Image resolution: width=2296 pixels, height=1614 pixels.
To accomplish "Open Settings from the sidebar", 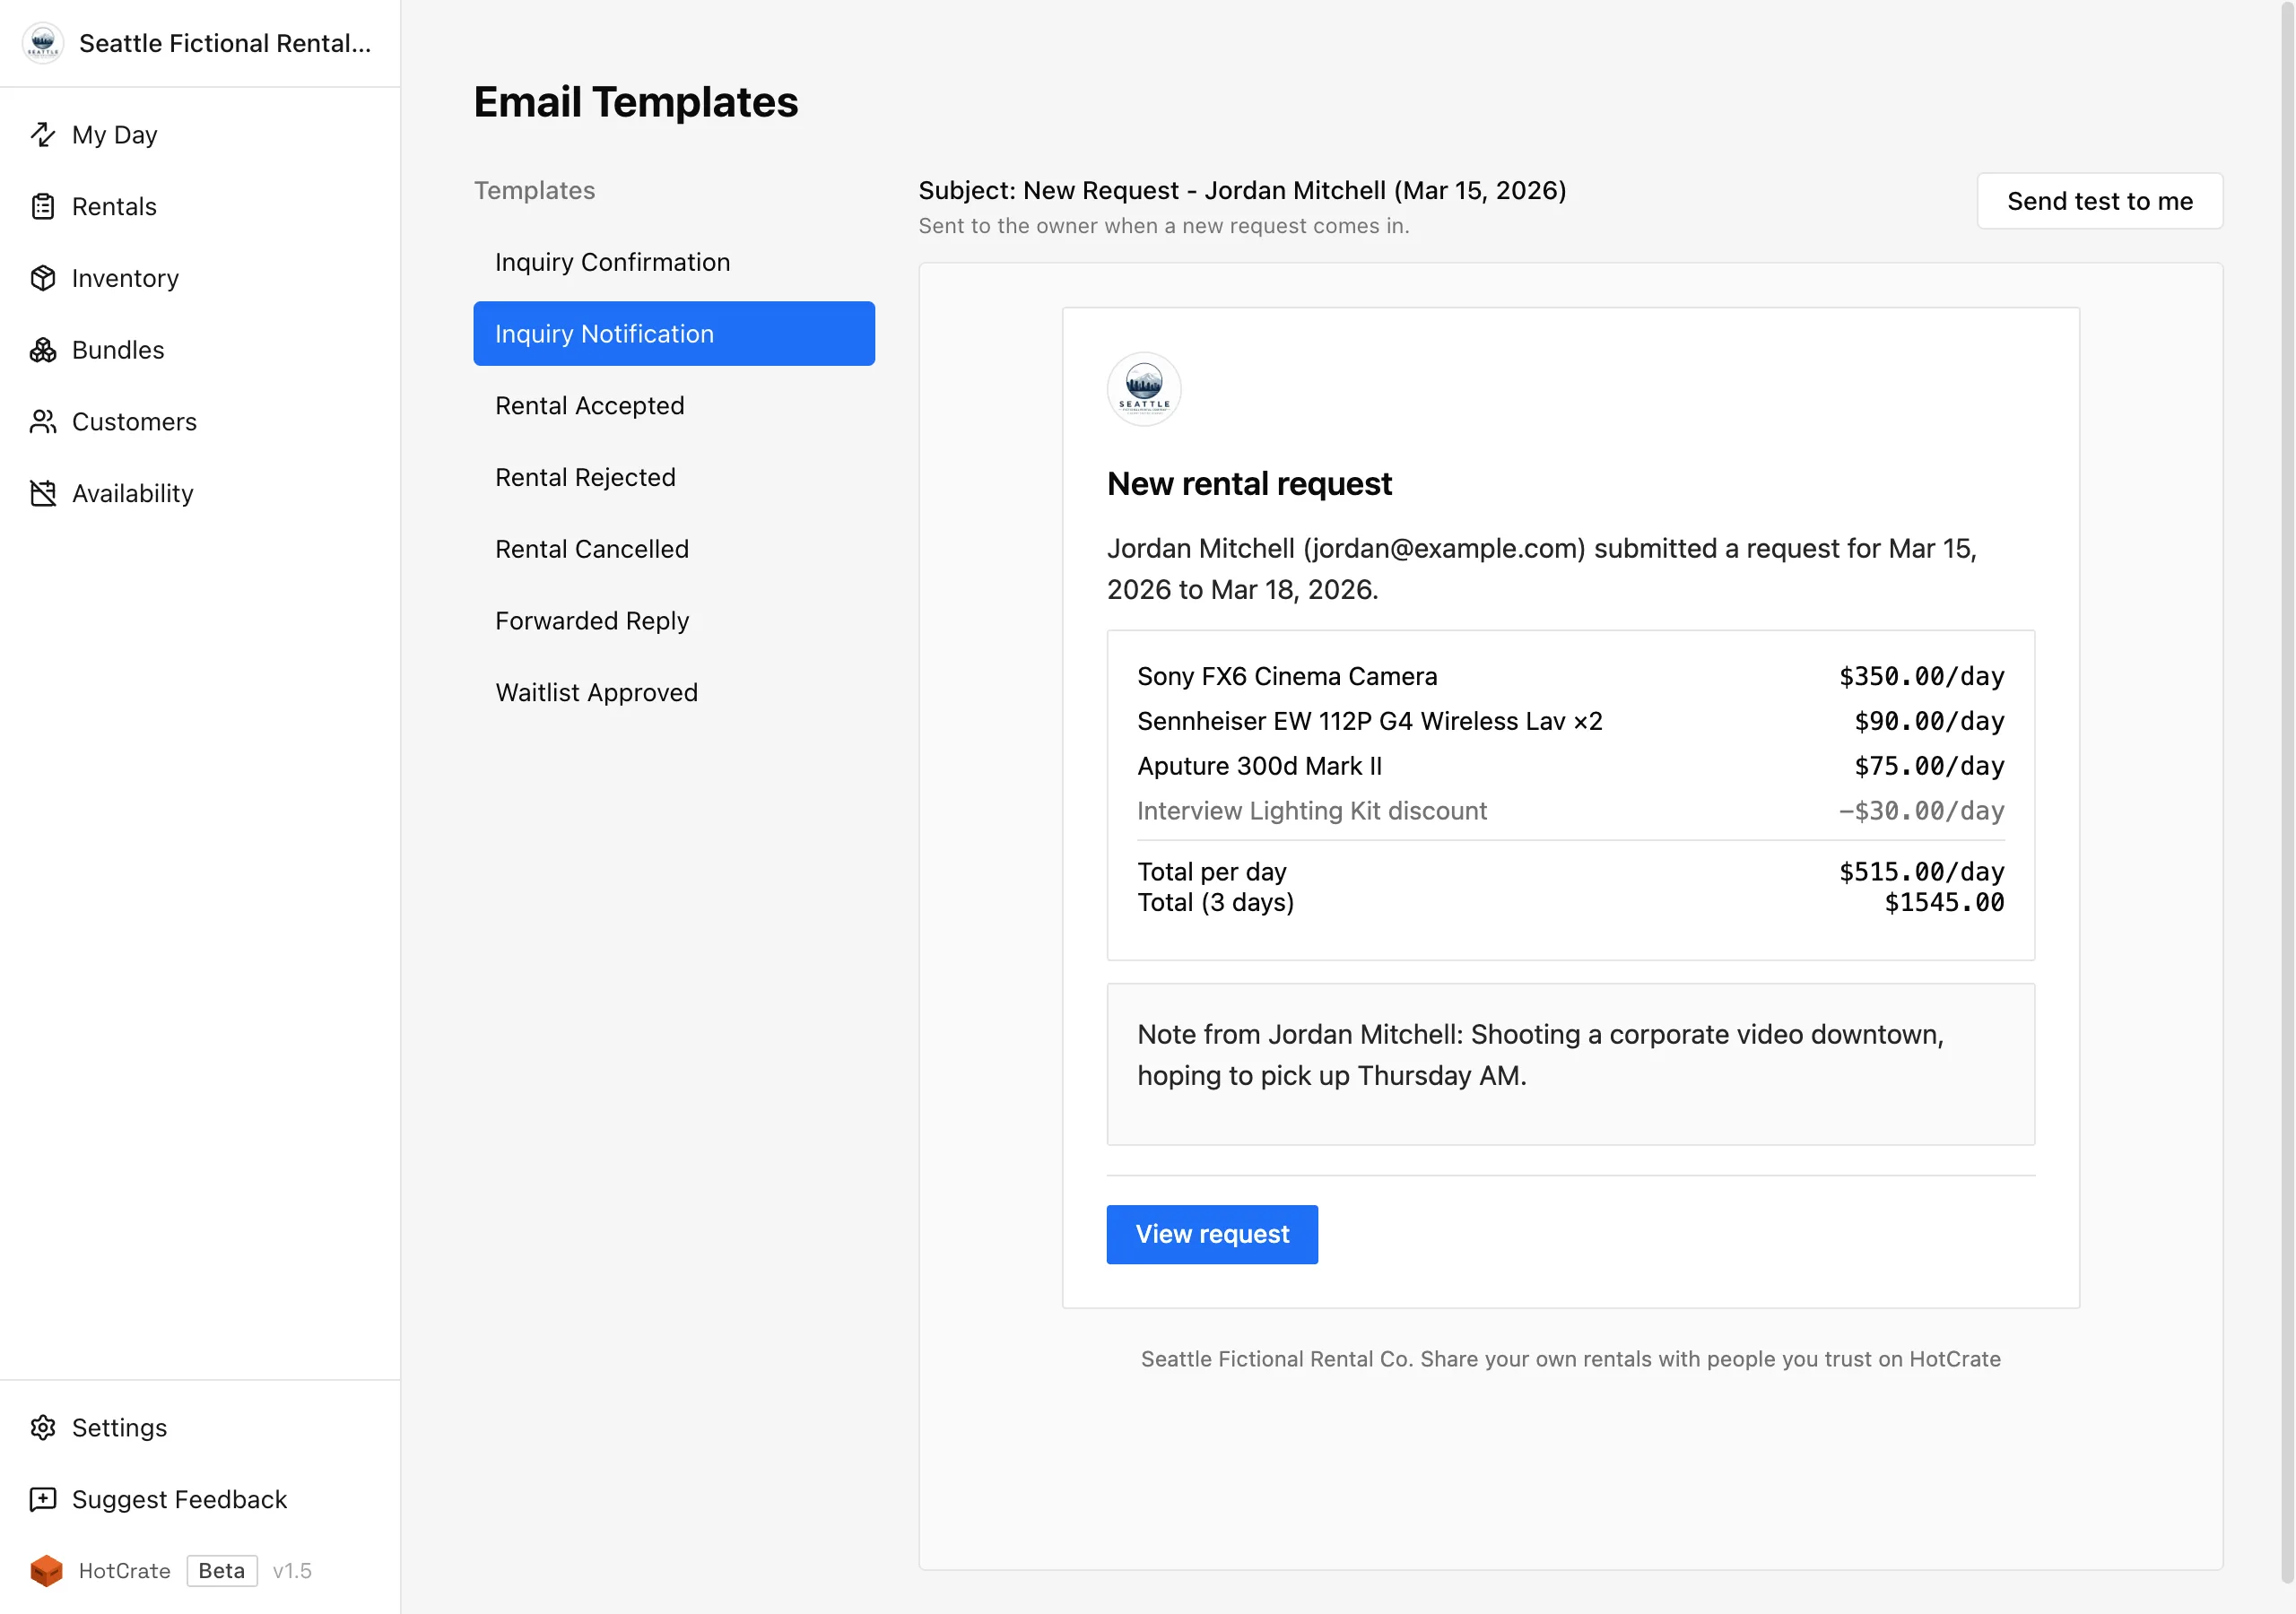I will pyautogui.click(x=200, y=1427).
